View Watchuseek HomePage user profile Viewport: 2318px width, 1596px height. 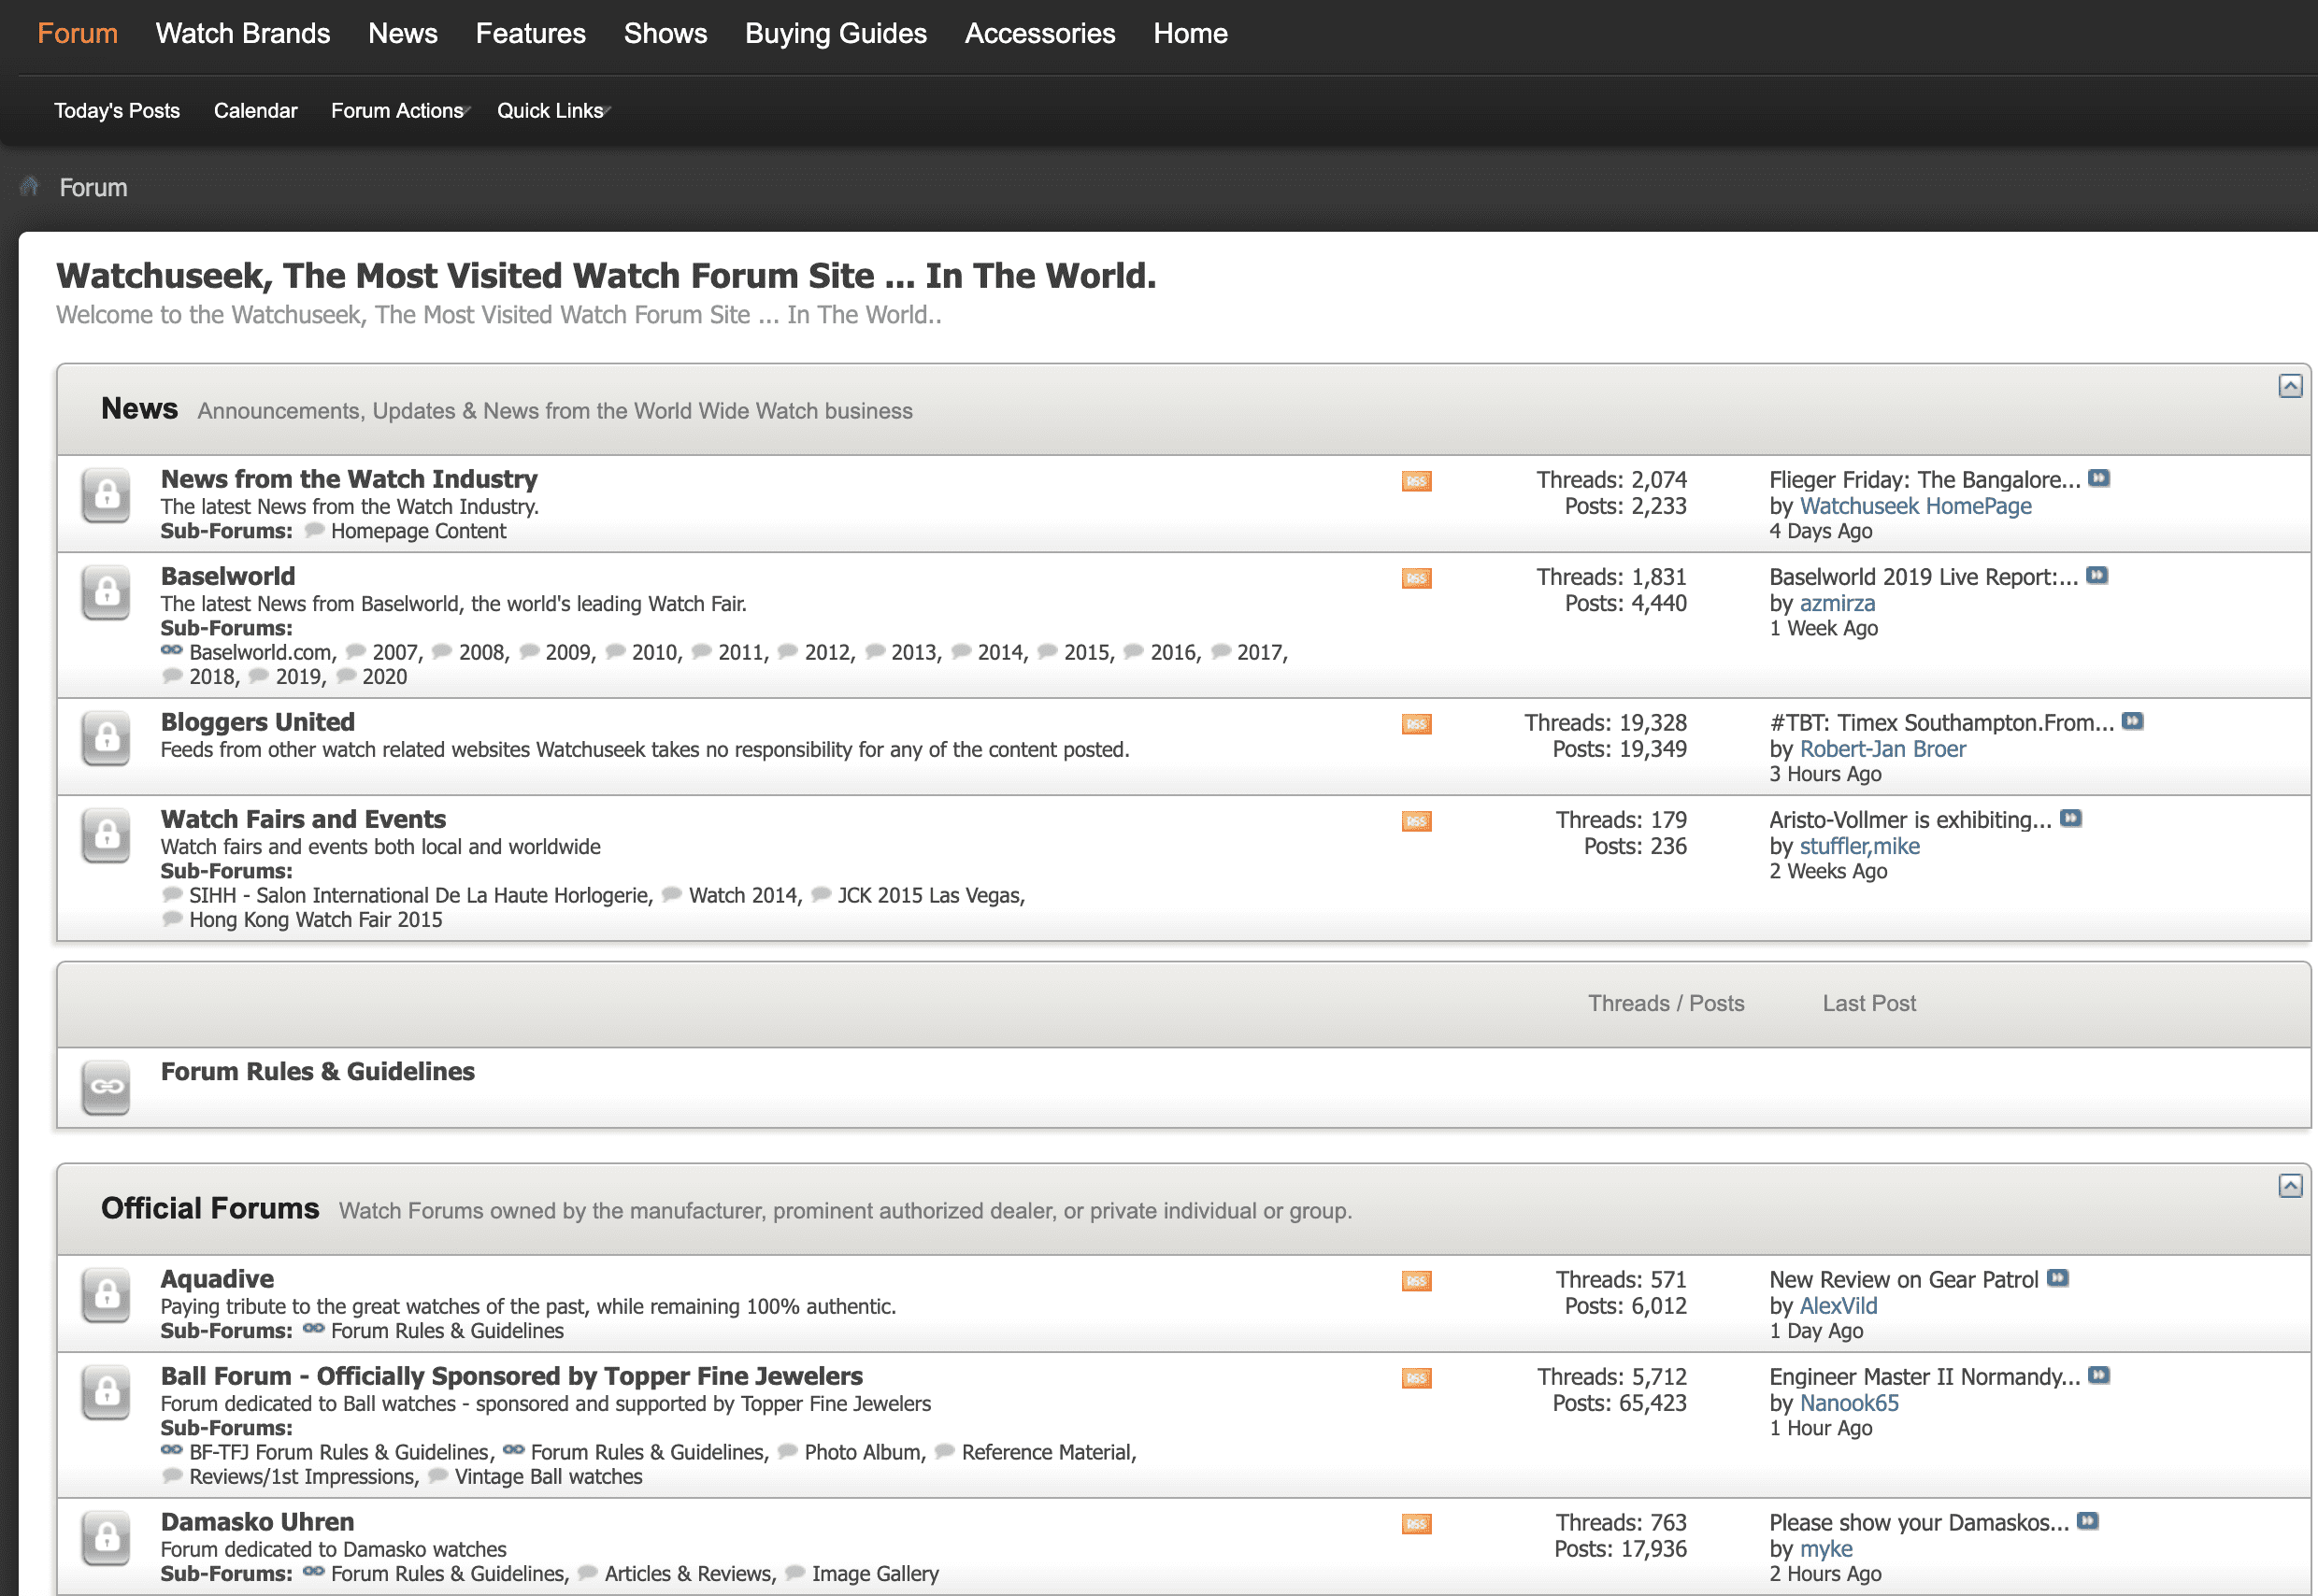pos(1916,506)
